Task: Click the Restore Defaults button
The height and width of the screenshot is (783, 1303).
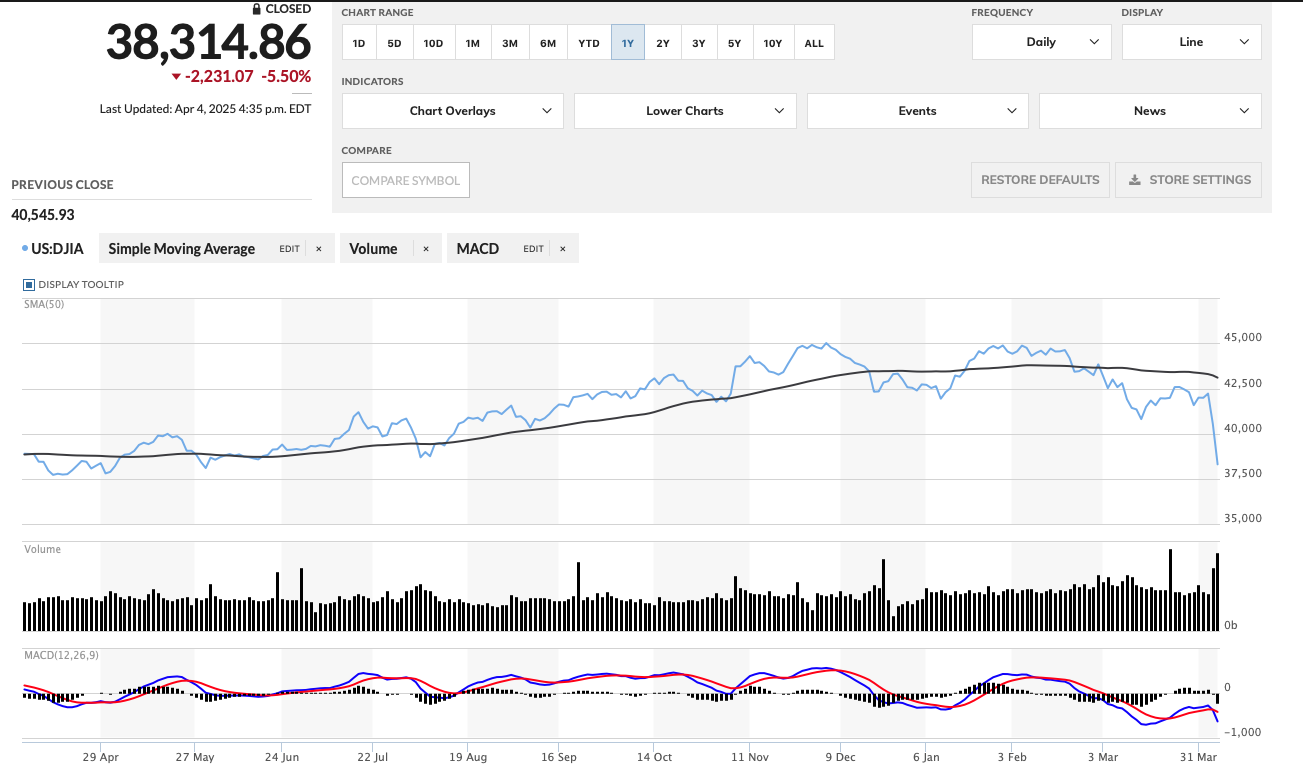Action: pyautogui.click(x=1040, y=180)
